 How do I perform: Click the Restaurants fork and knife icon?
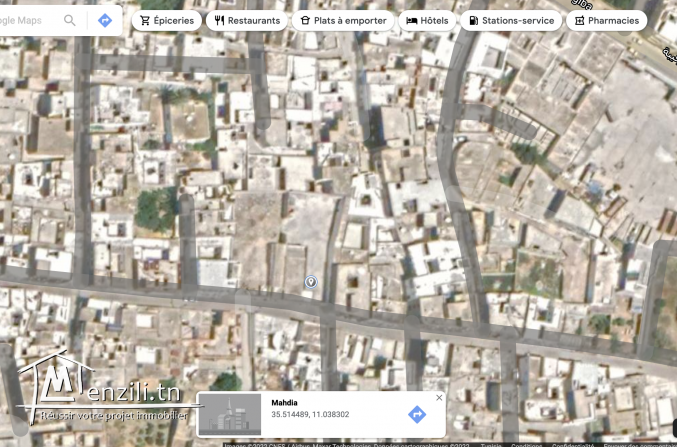(x=219, y=20)
